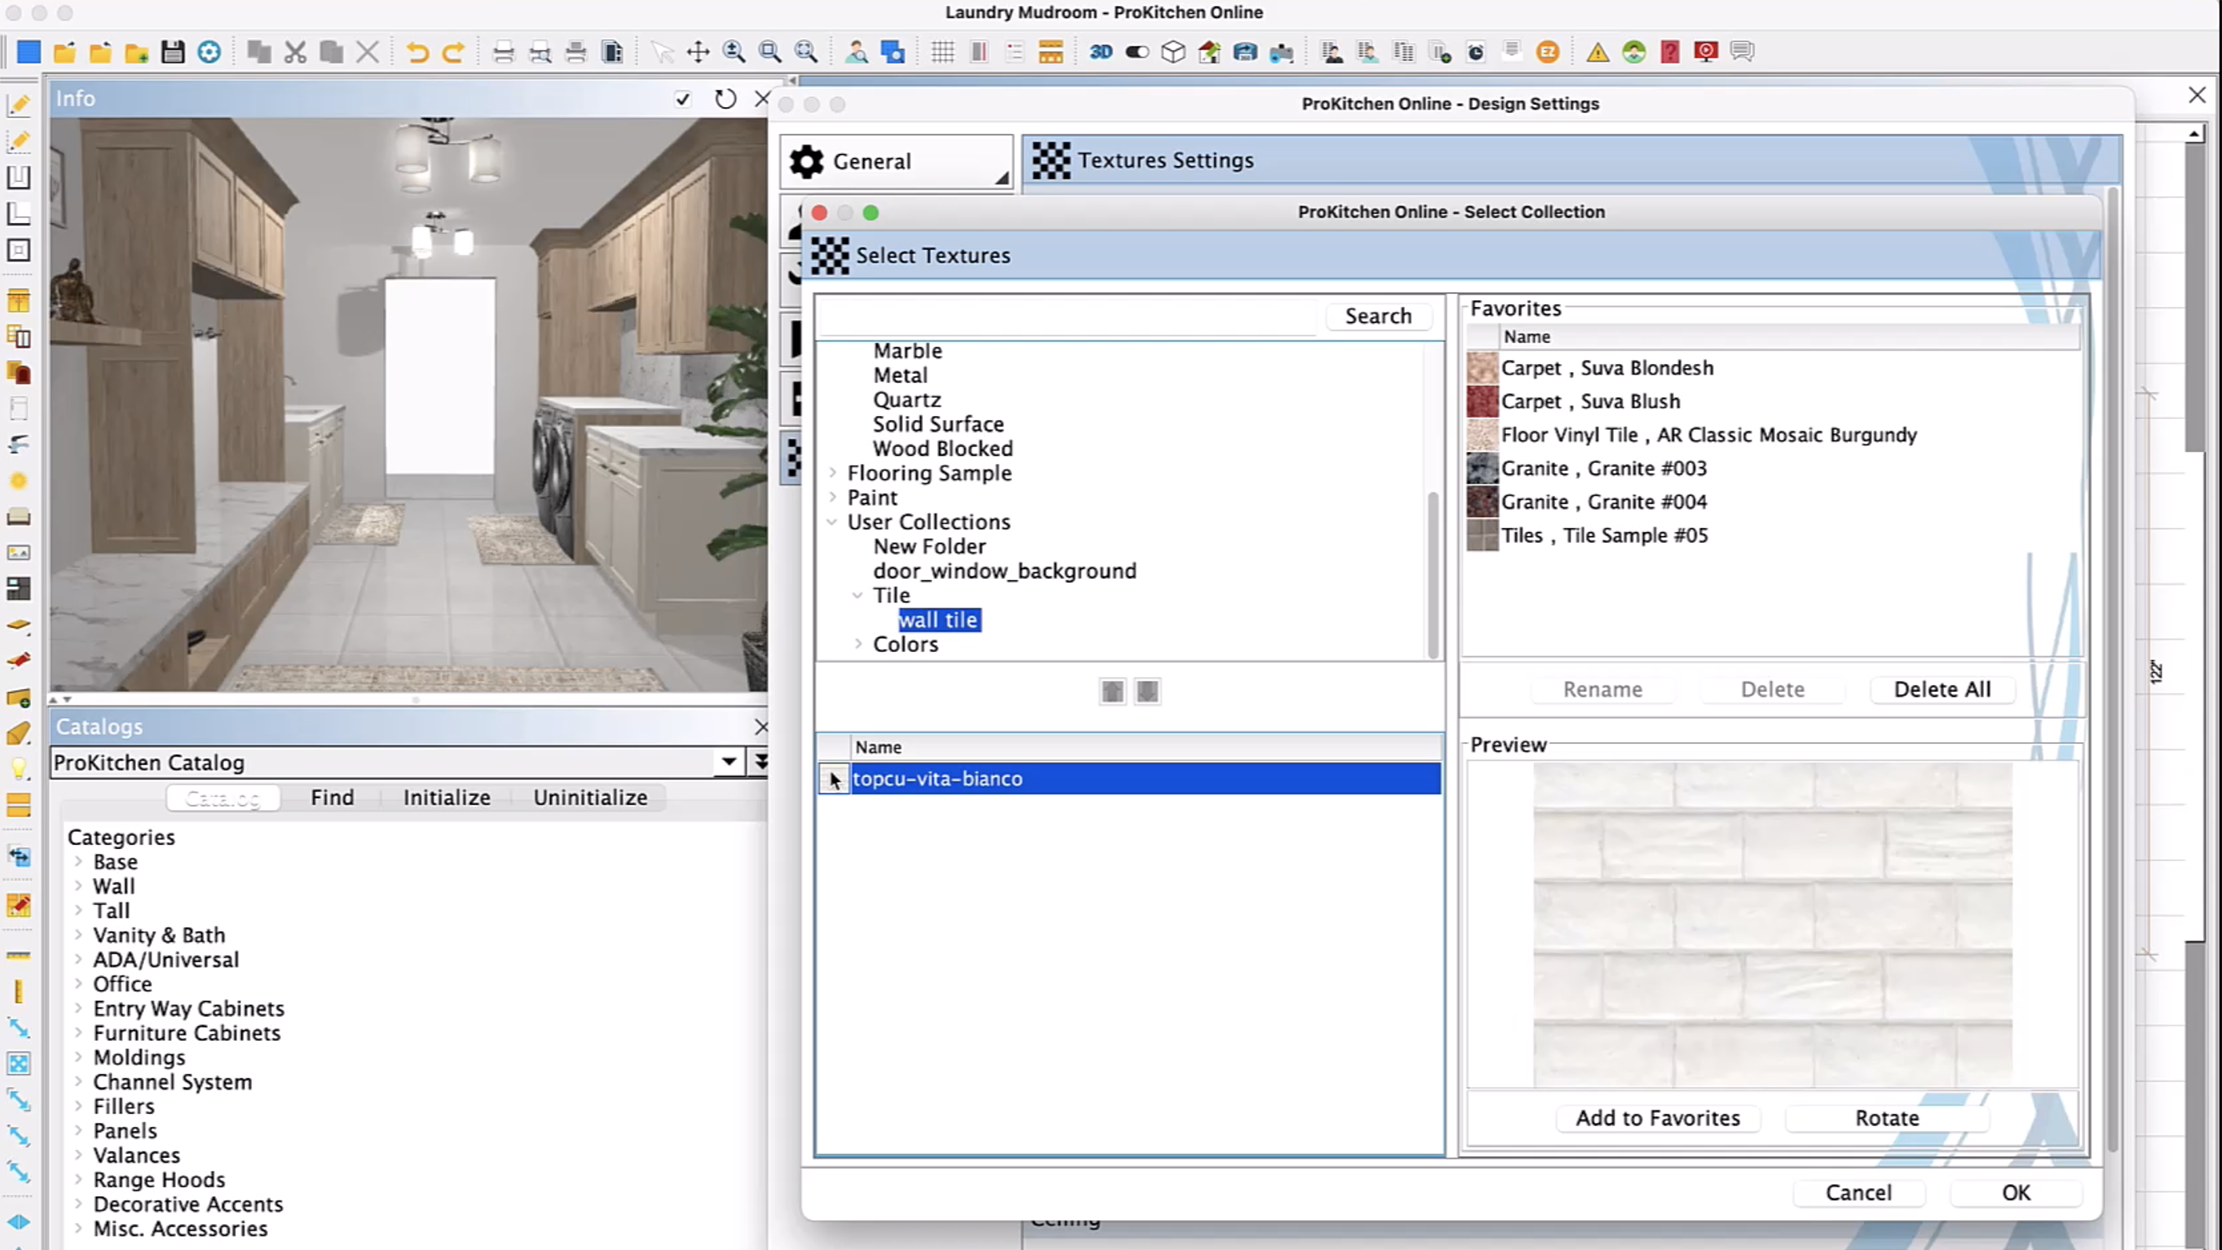This screenshot has height=1250, width=2222.
Task: Click the orange EZ icon
Action: 1547,52
